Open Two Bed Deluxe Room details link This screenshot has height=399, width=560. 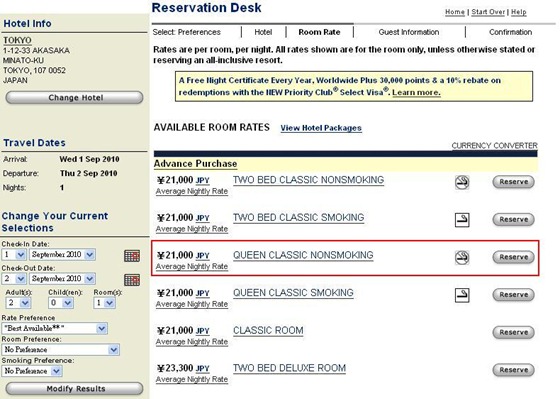[289, 368]
